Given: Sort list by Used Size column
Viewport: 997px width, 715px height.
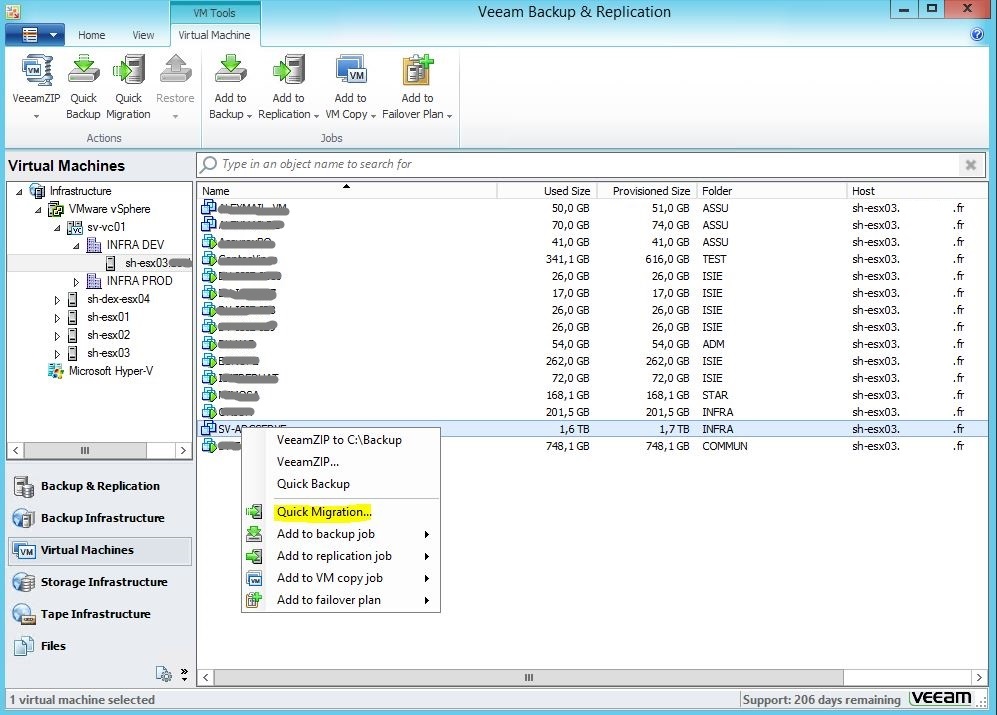Looking at the screenshot, I should [547, 191].
